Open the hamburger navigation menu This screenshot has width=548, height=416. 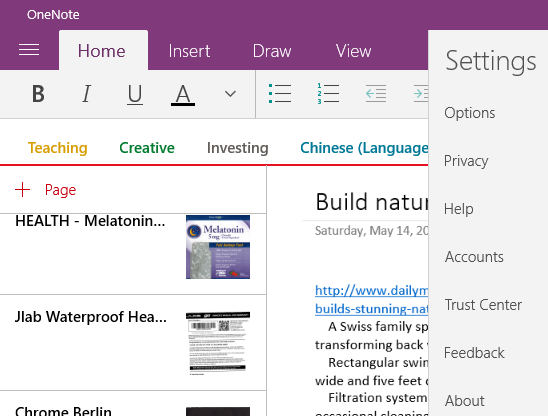point(29,50)
